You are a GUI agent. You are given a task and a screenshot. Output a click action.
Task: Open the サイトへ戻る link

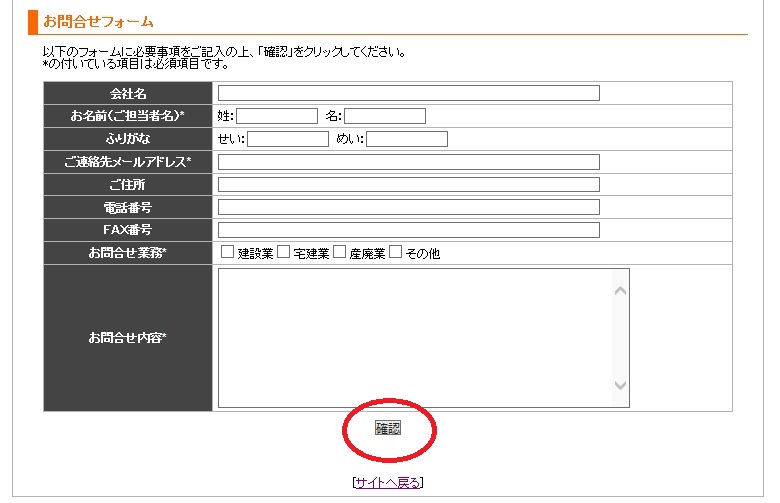pos(388,483)
